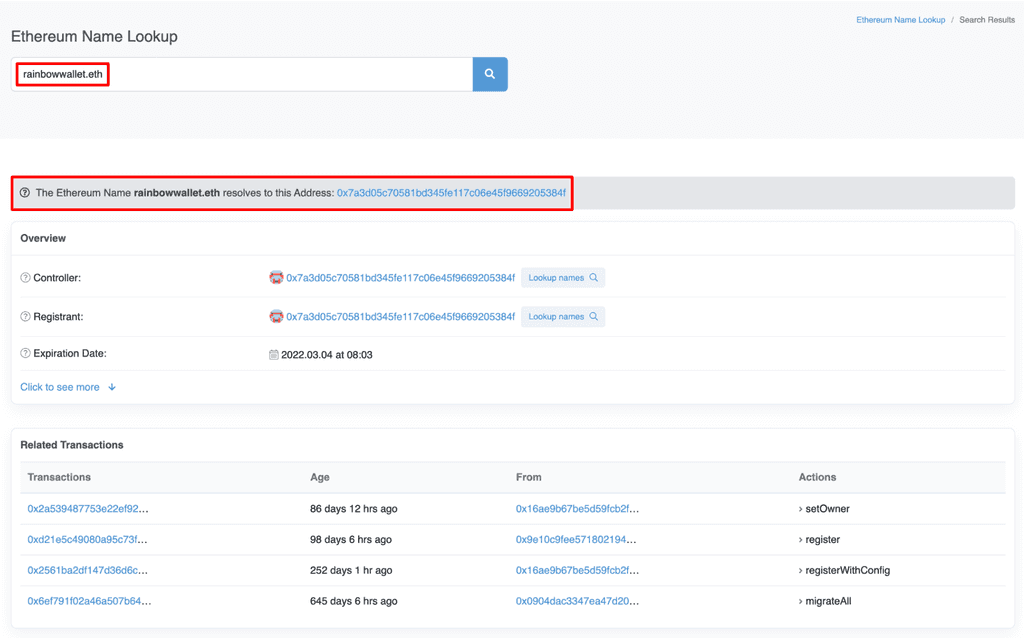Expand Click to see more details

68,387
